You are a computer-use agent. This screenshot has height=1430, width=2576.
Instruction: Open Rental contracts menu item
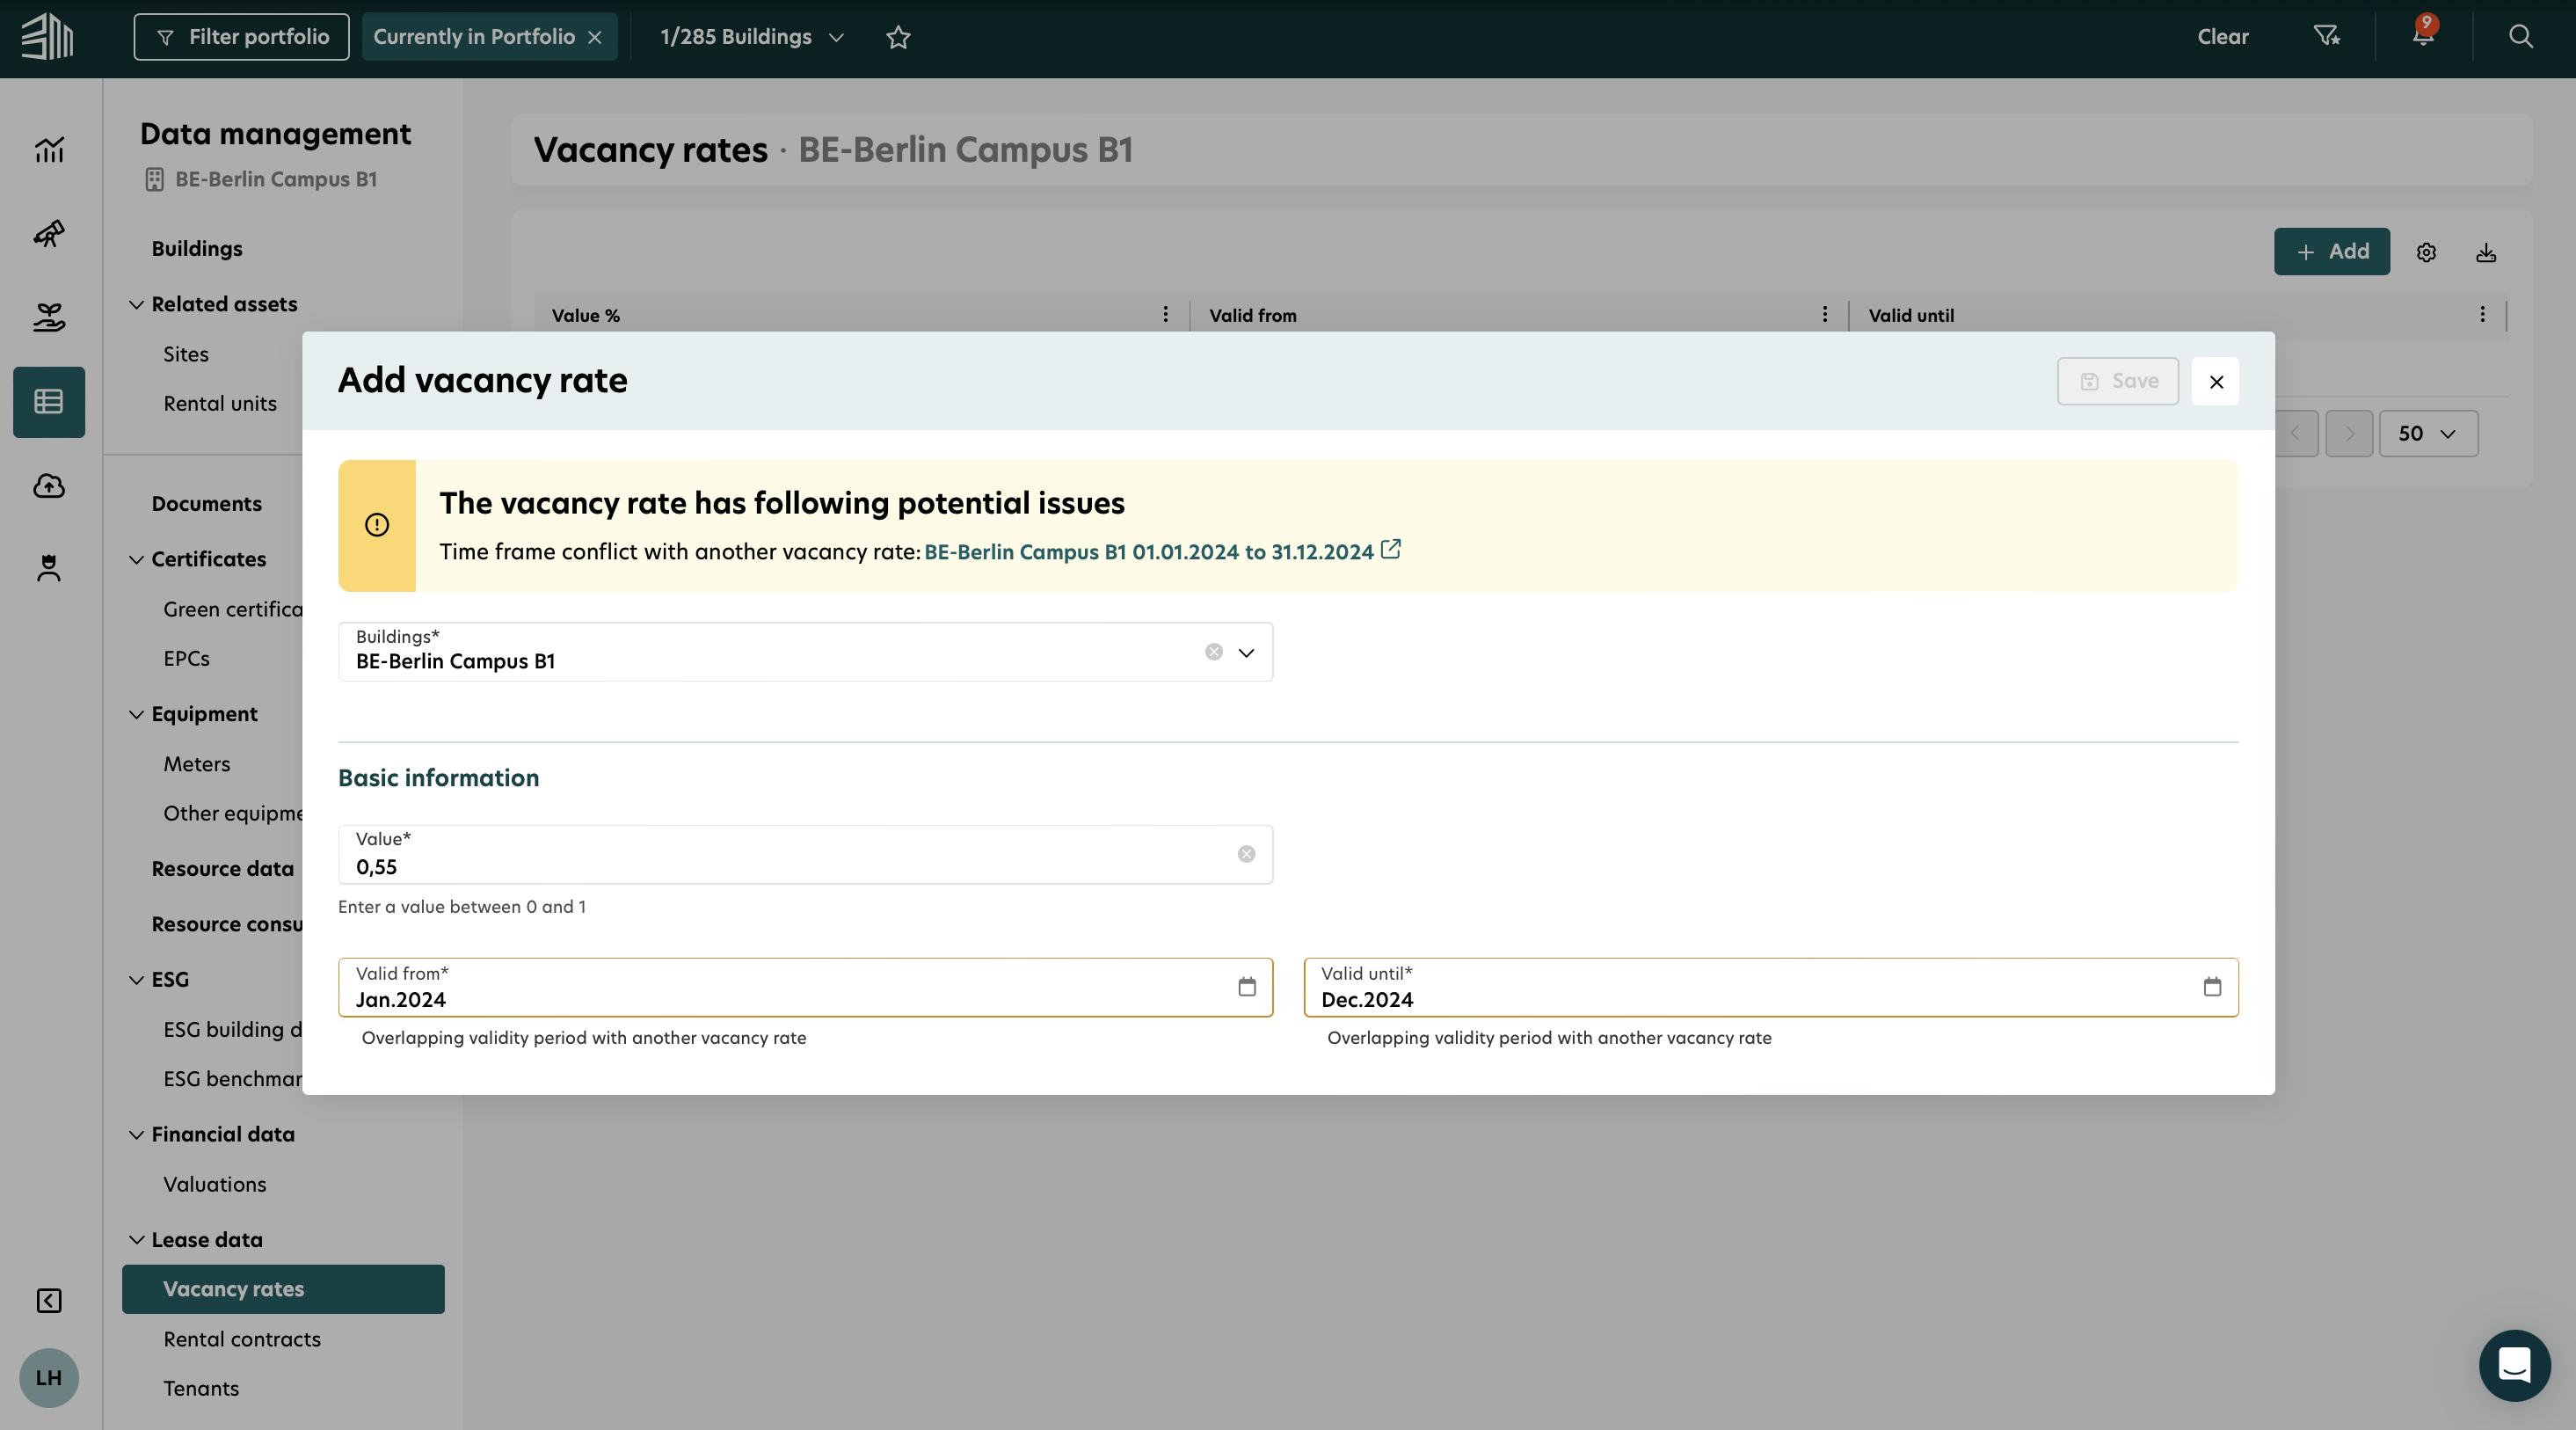point(242,1339)
